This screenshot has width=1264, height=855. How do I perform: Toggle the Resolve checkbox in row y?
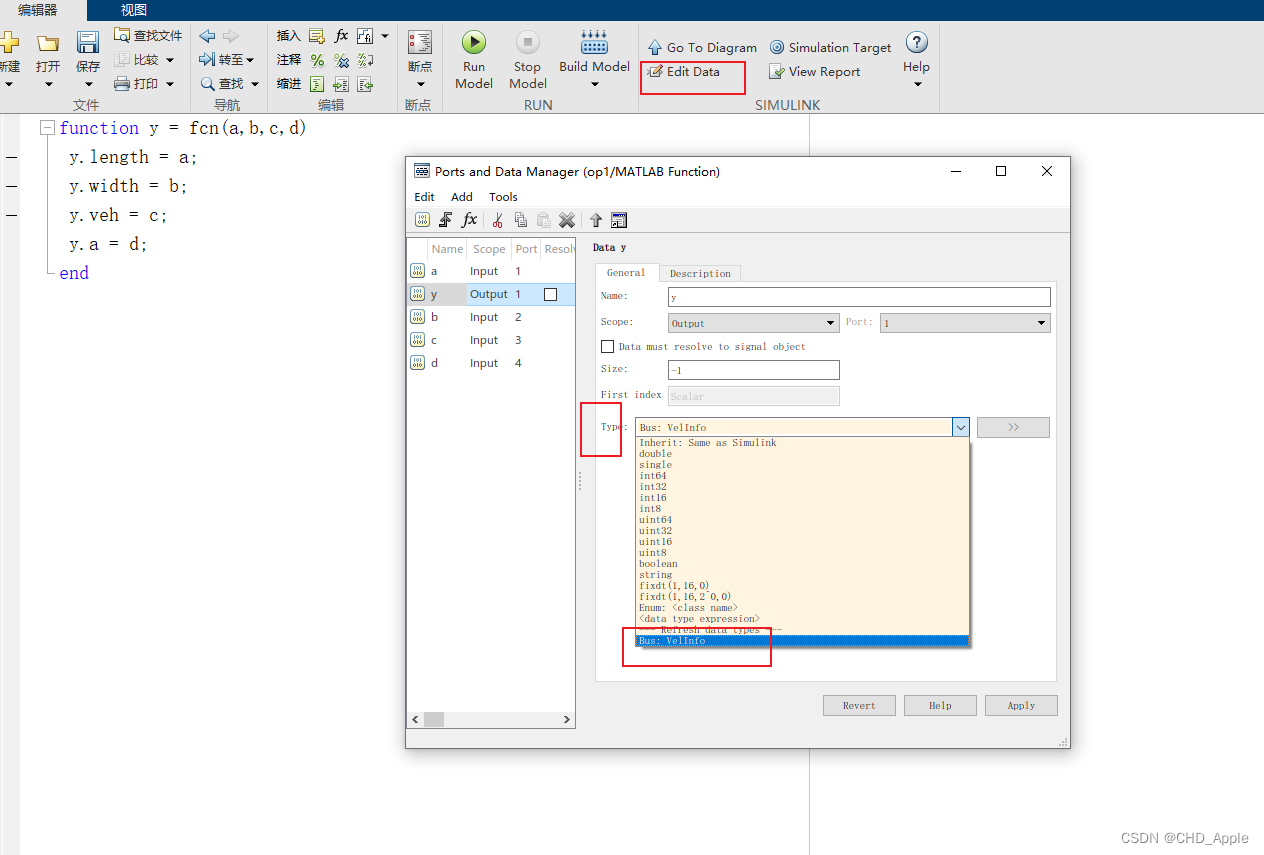click(550, 295)
